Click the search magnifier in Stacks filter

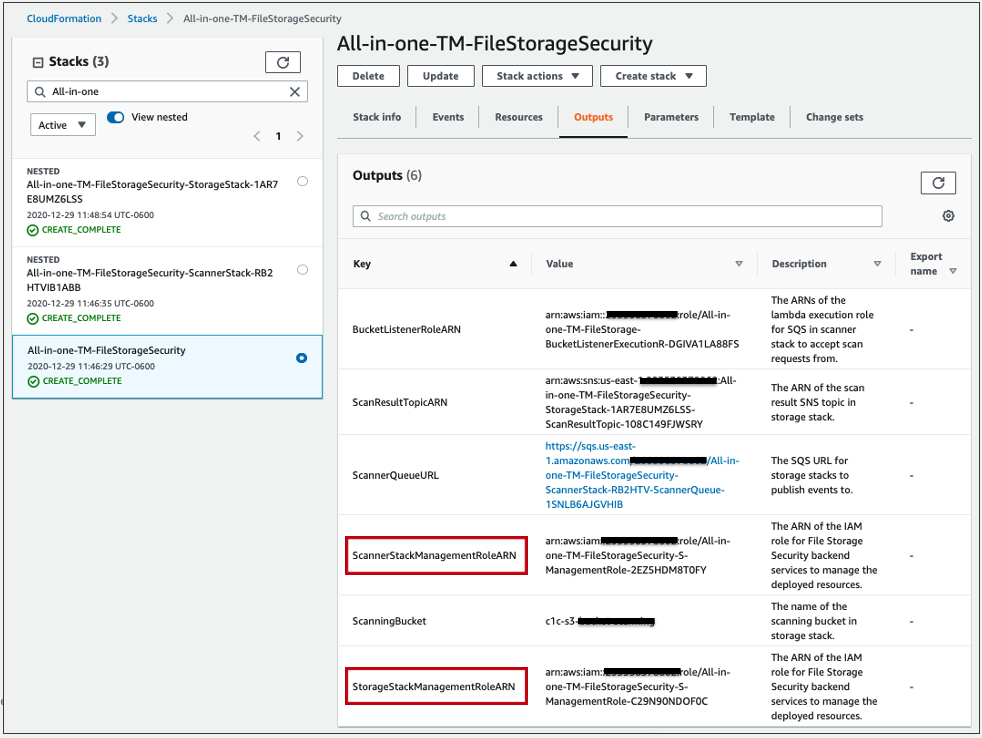tap(40, 91)
